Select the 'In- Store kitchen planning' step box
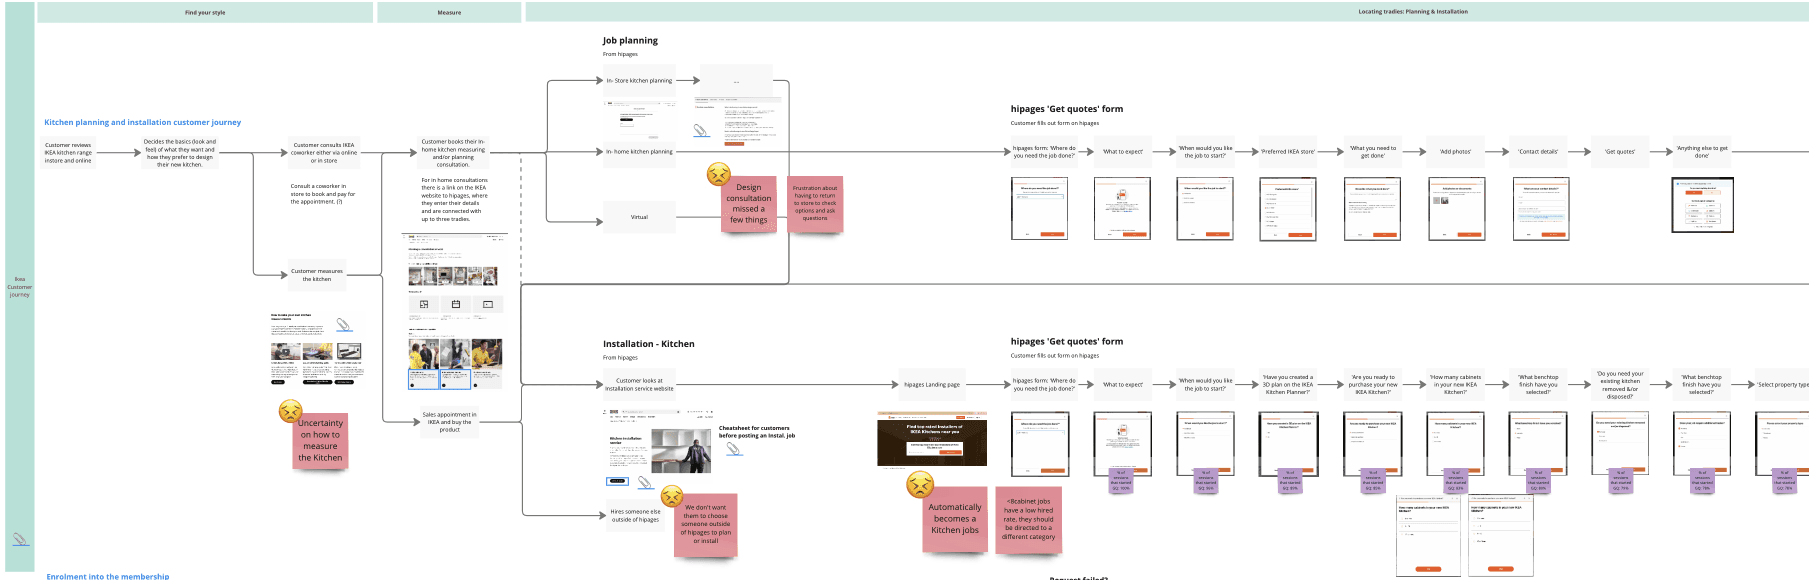 639,81
